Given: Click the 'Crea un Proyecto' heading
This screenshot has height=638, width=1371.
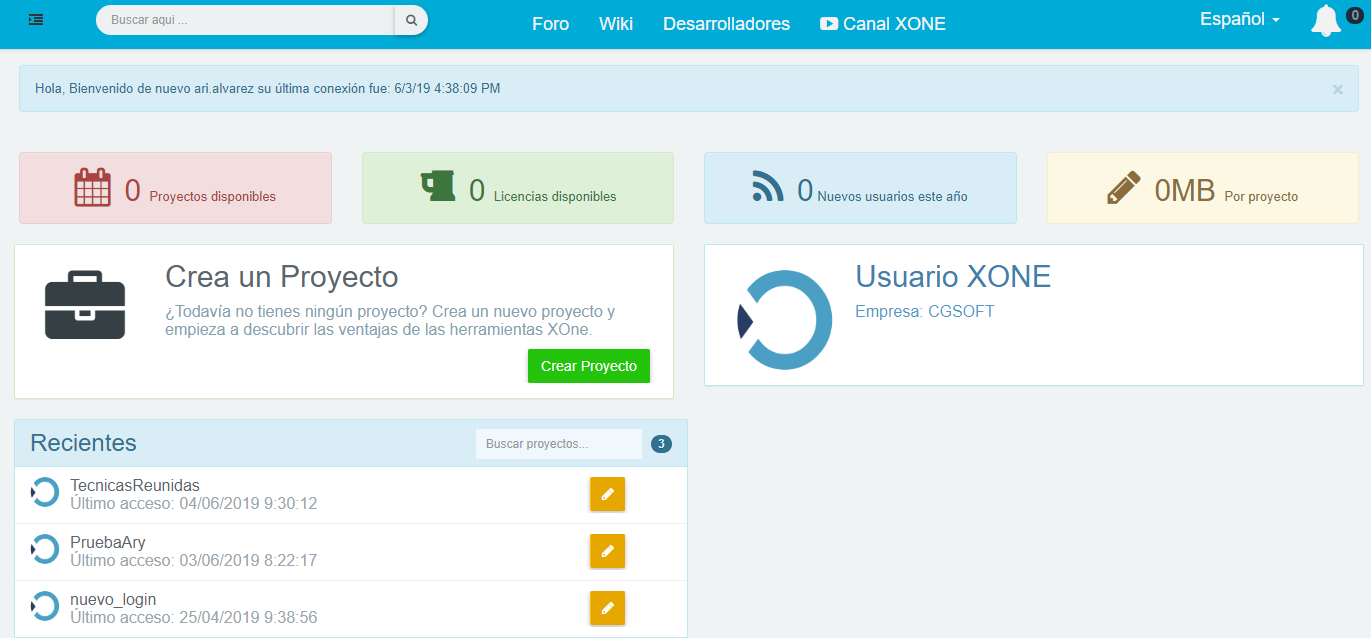Looking at the screenshot, I should coord(282,277).
